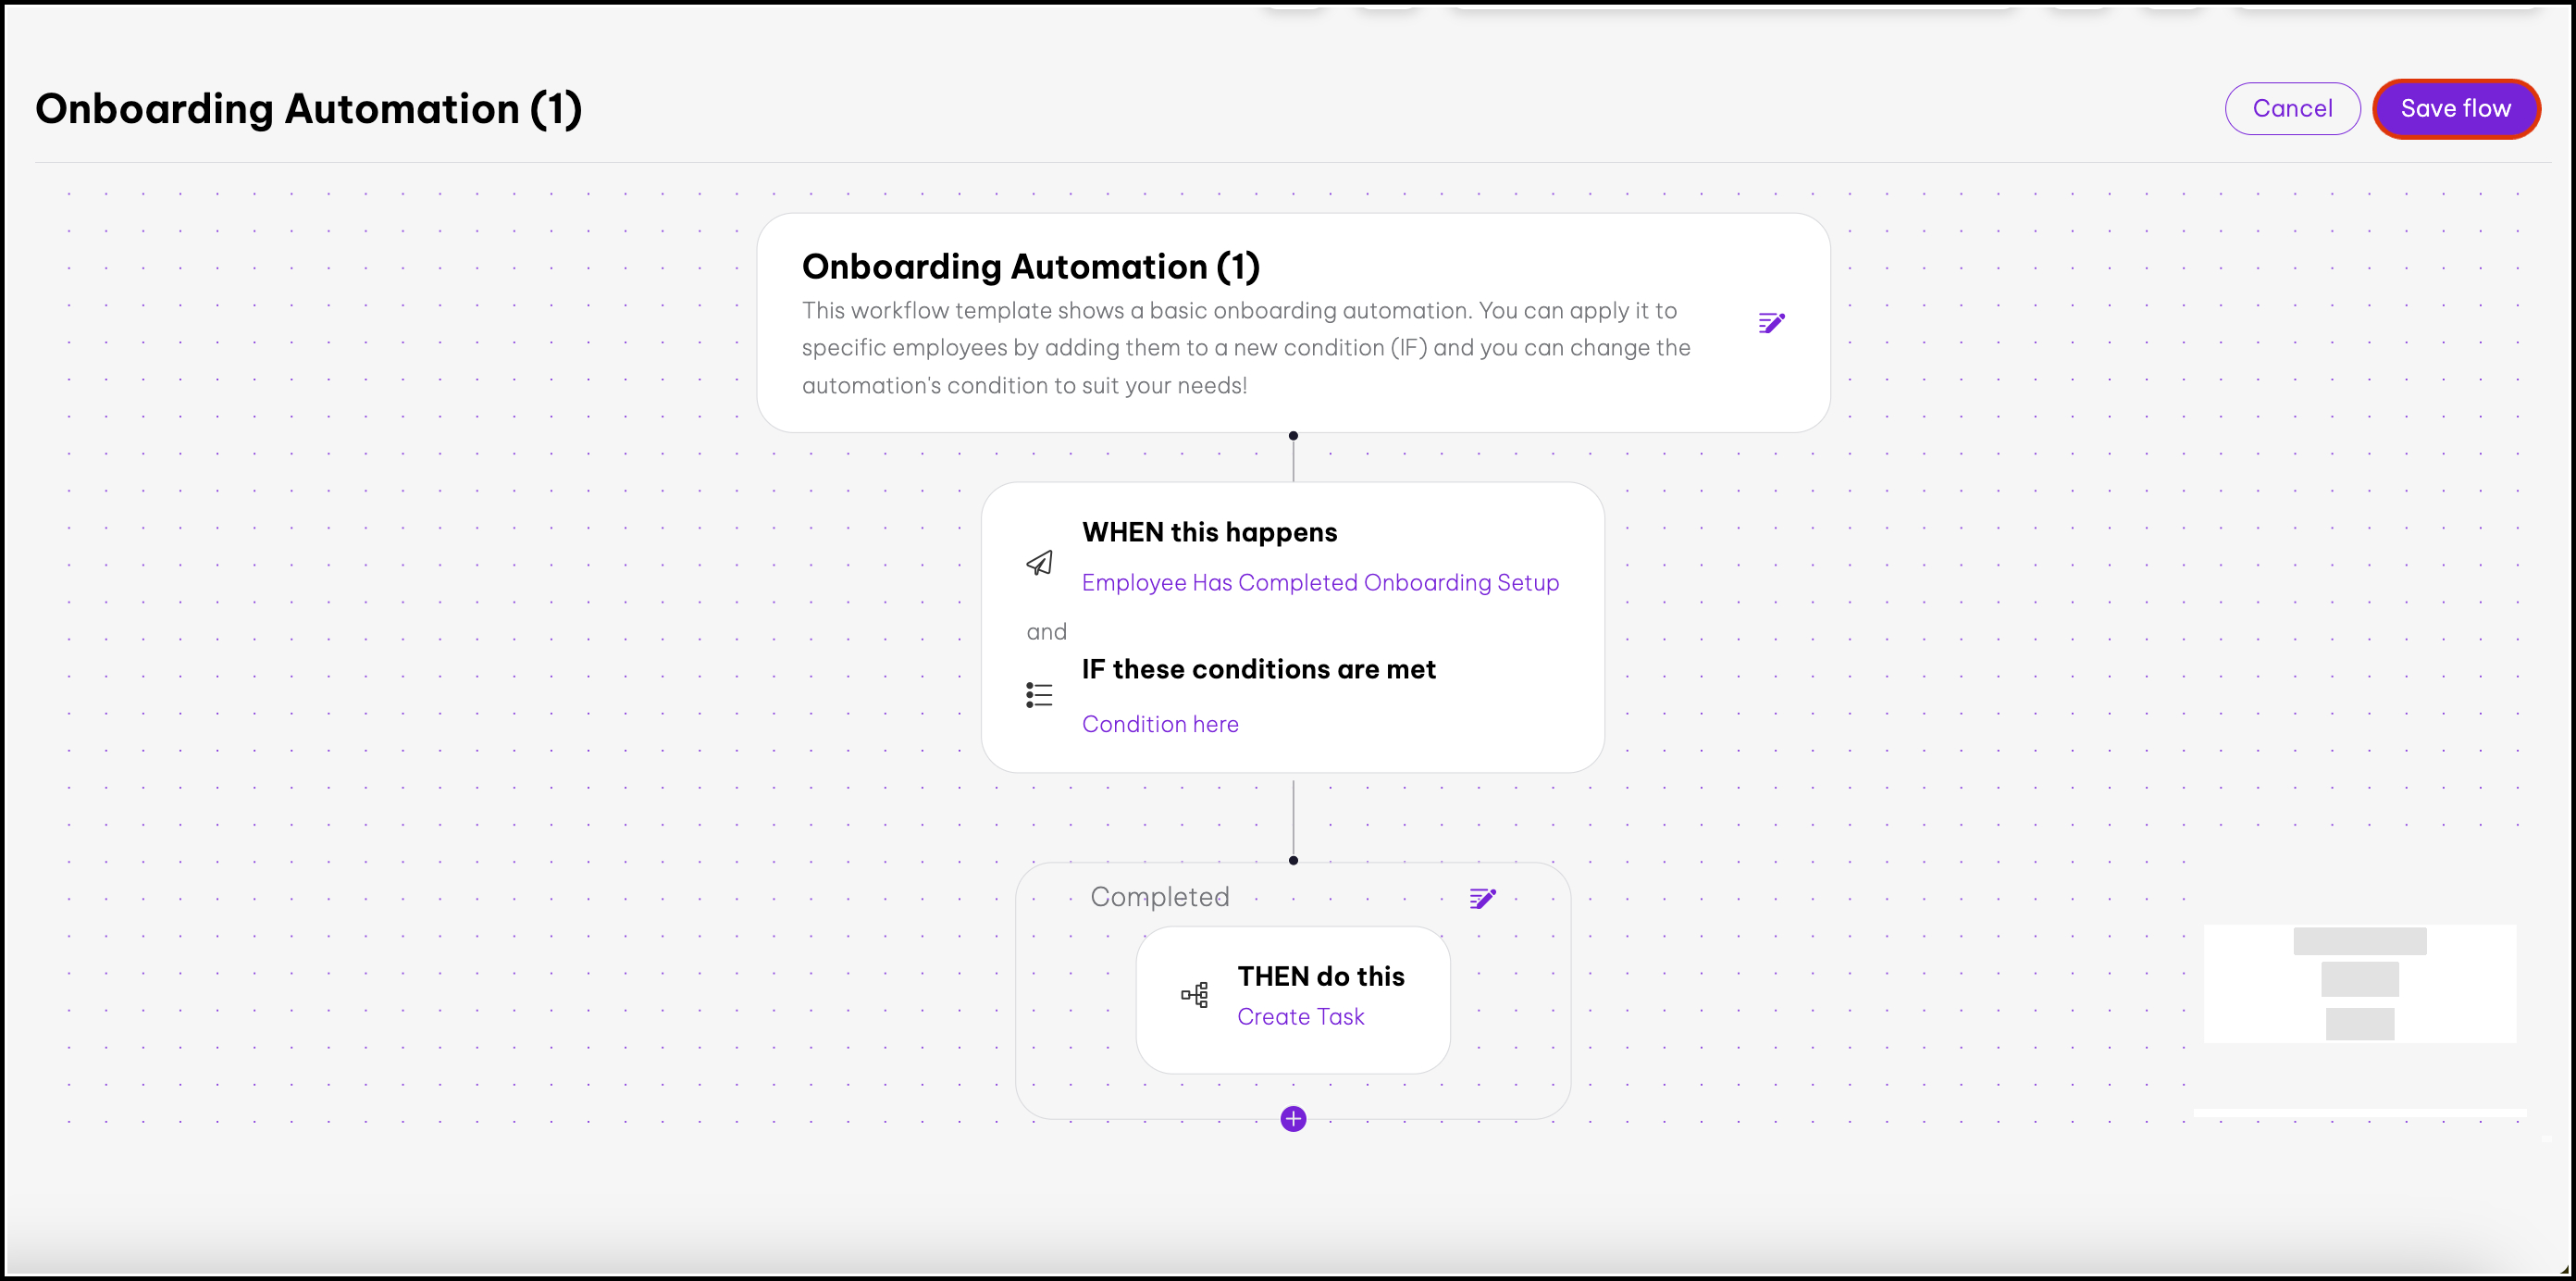2576x1281 pixels.
Task: Click the hierarchy icon beside THEN do this
Action: click(1194, 995)
